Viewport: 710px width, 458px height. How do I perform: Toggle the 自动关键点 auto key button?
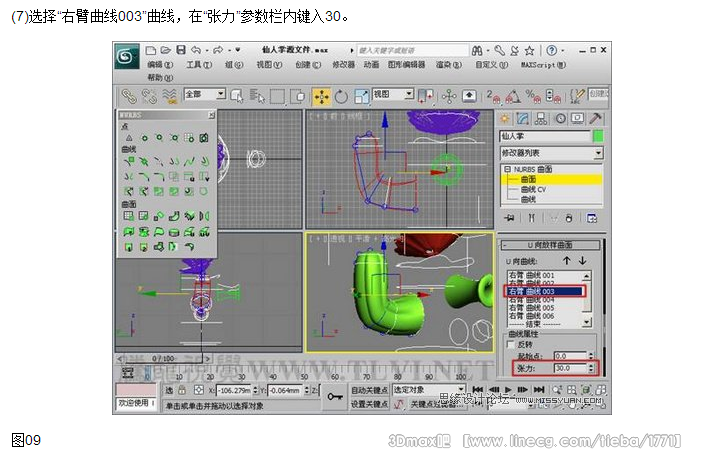pos(369,390)
